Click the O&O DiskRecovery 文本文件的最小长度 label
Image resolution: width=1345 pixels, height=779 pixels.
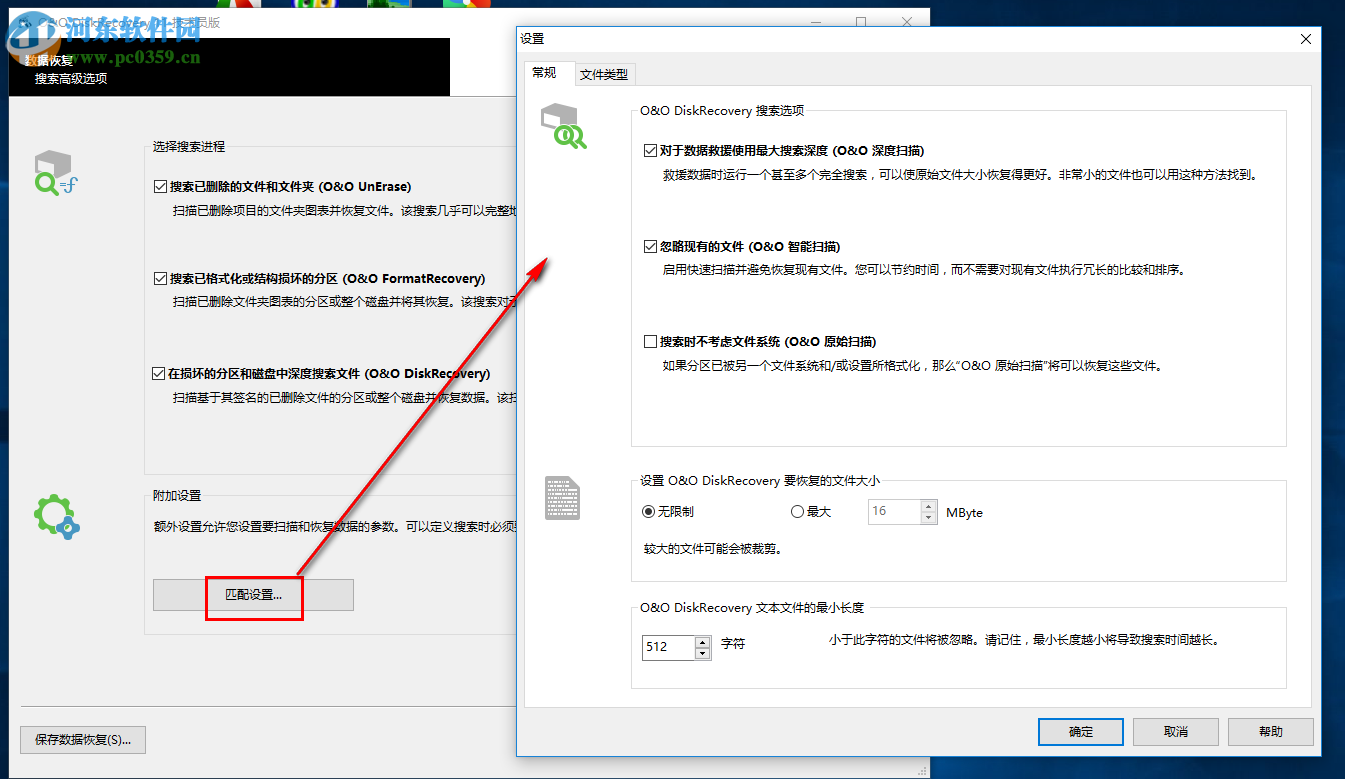coord(752,607)
